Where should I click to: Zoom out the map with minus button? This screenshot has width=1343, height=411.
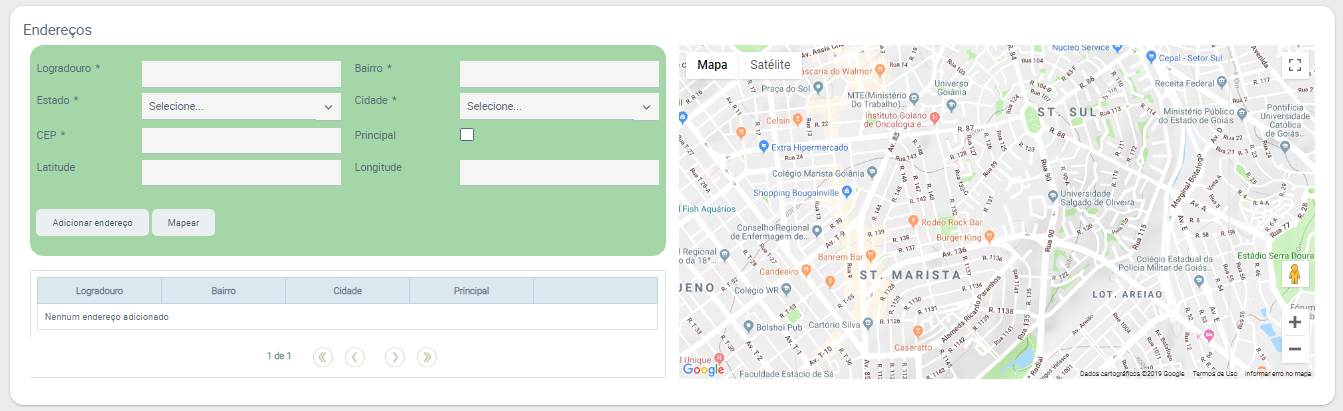click(x=1295, y=349)
